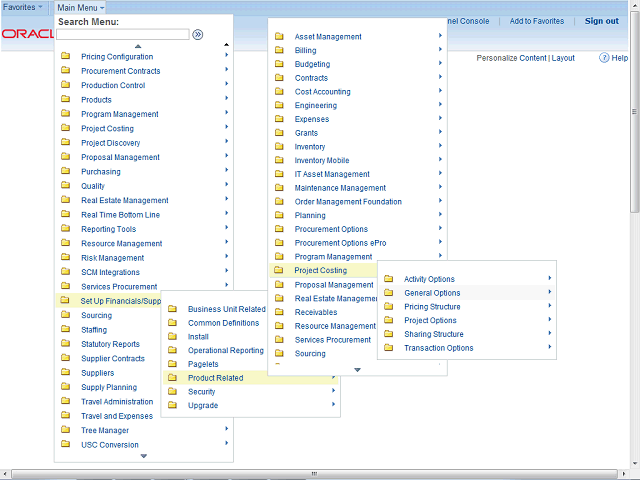Click folder icon beside Reporting Tools
Viewport: 640px width, 480px height.
click(65, 228)
